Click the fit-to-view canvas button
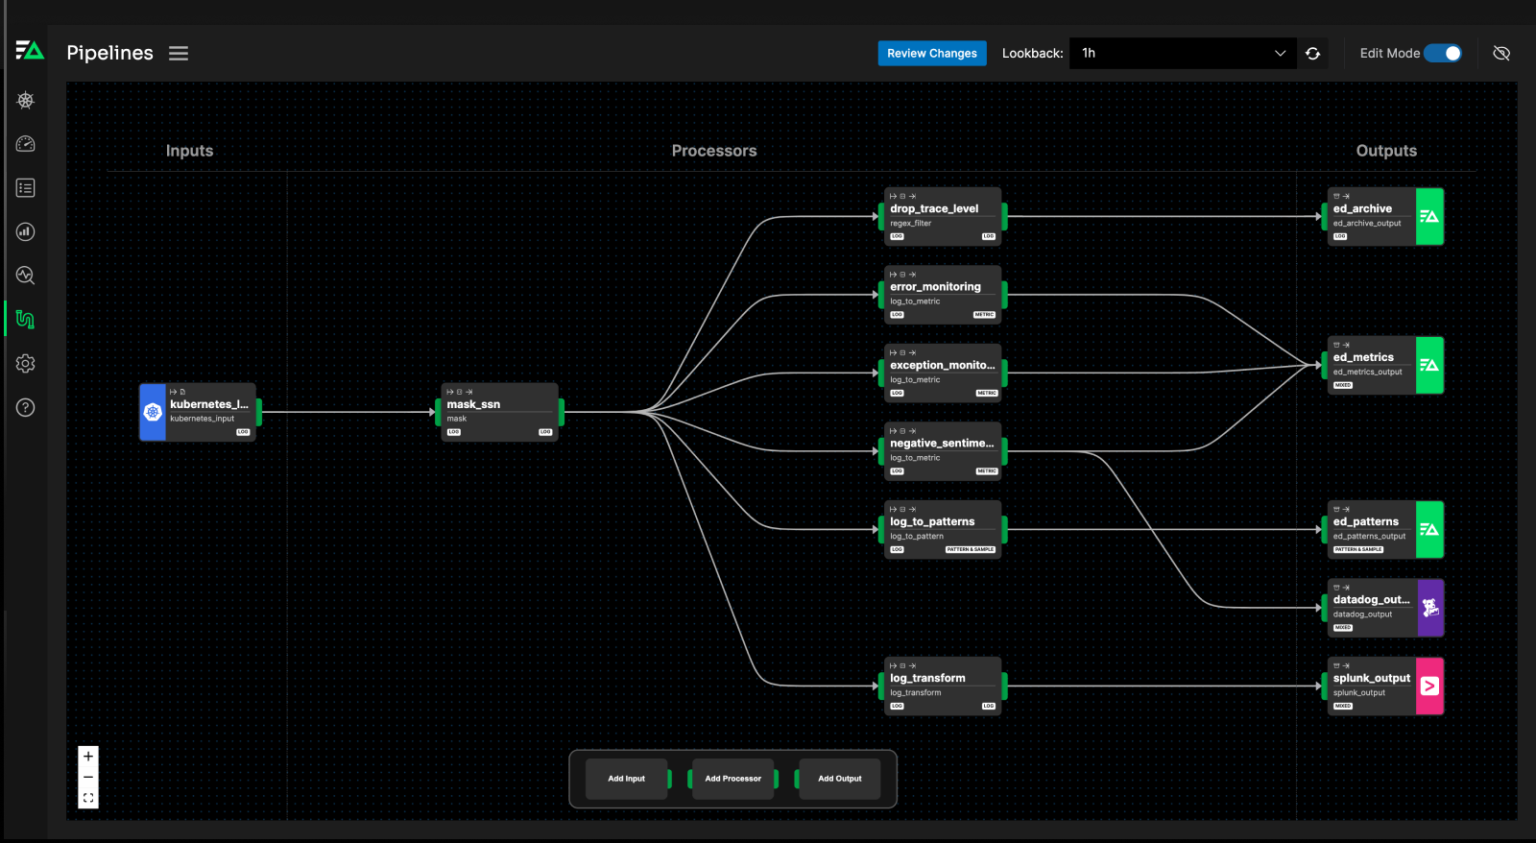 point(88,798)
